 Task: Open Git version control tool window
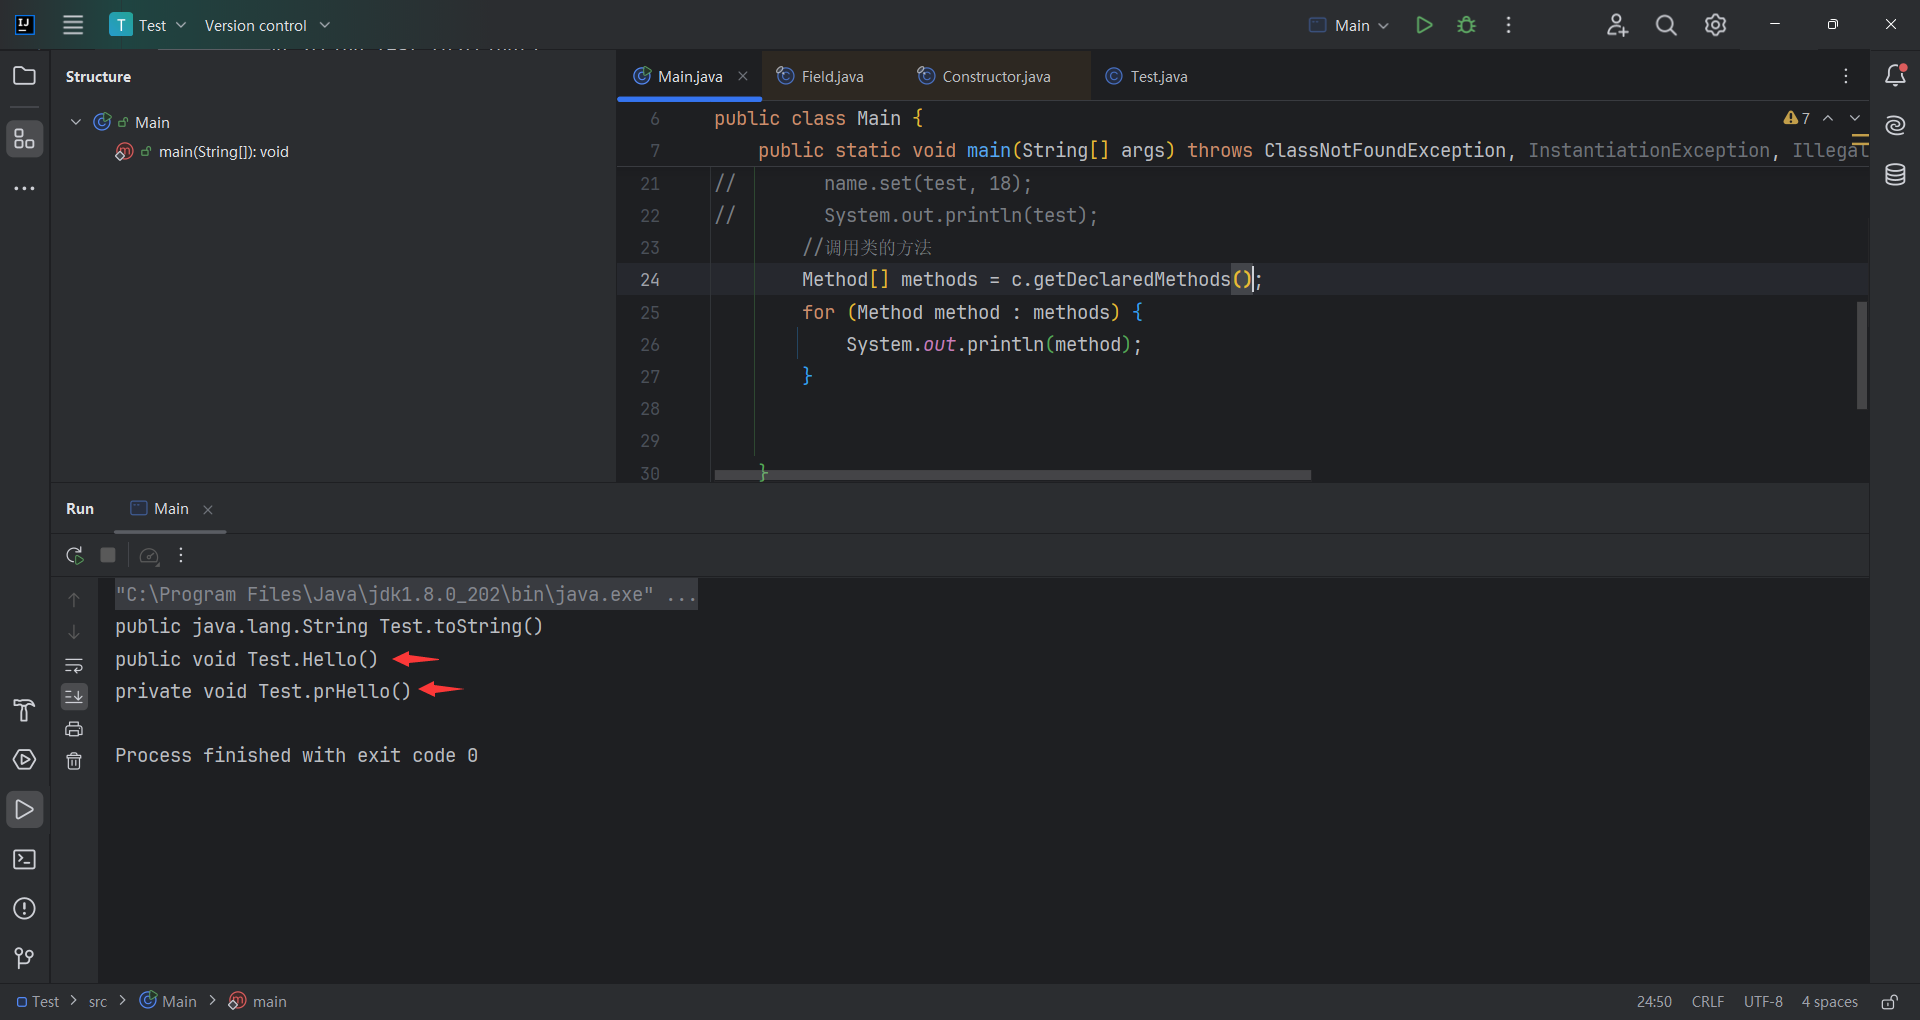pyautogui.click(x=24, y=958)
